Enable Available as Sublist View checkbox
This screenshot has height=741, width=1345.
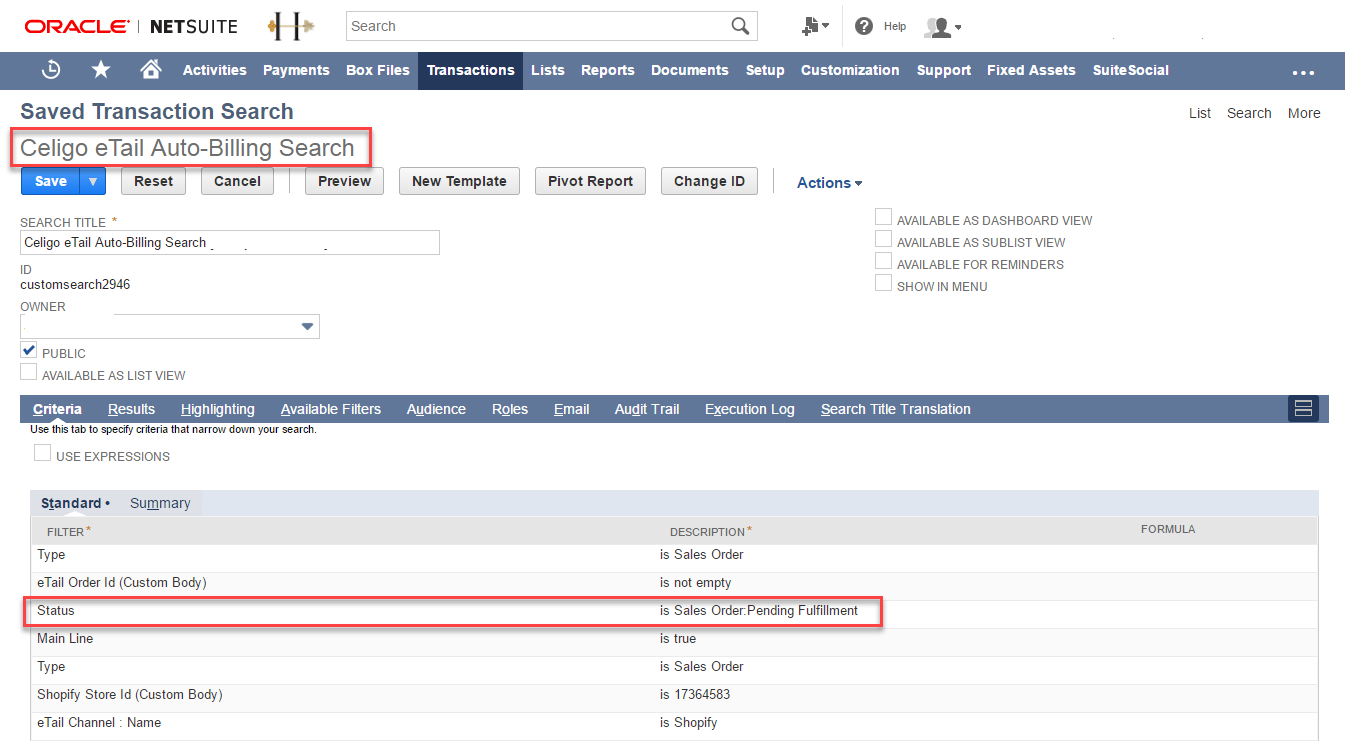[x=883, y=239]
